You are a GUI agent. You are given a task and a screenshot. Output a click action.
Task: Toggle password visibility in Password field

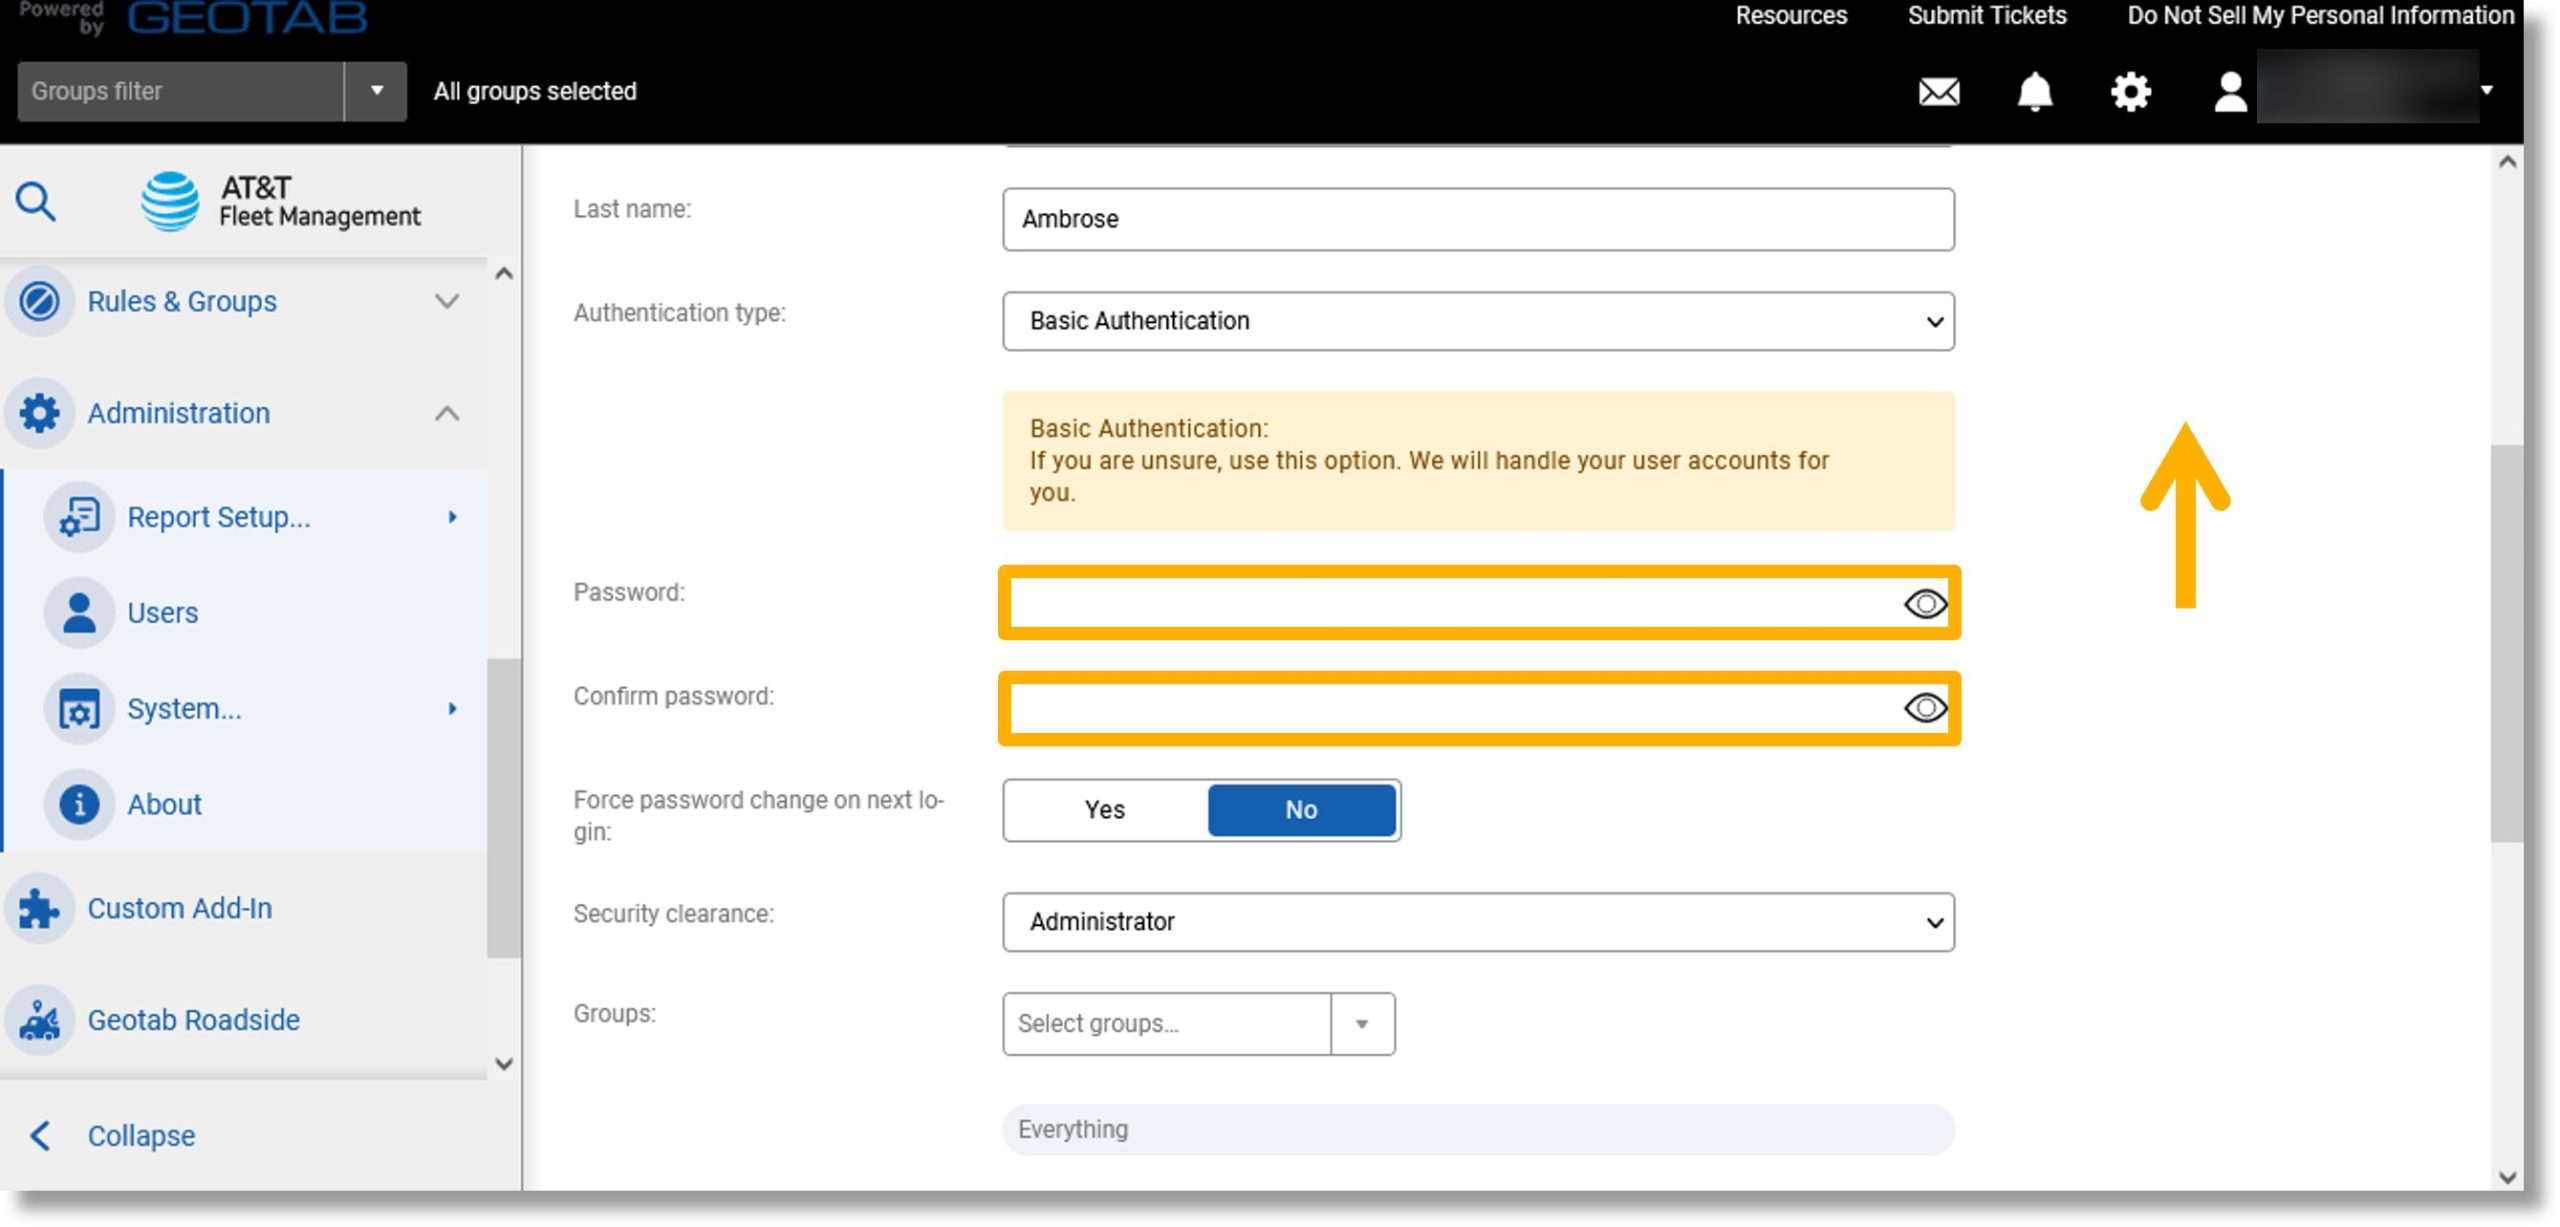(1922, 602)
